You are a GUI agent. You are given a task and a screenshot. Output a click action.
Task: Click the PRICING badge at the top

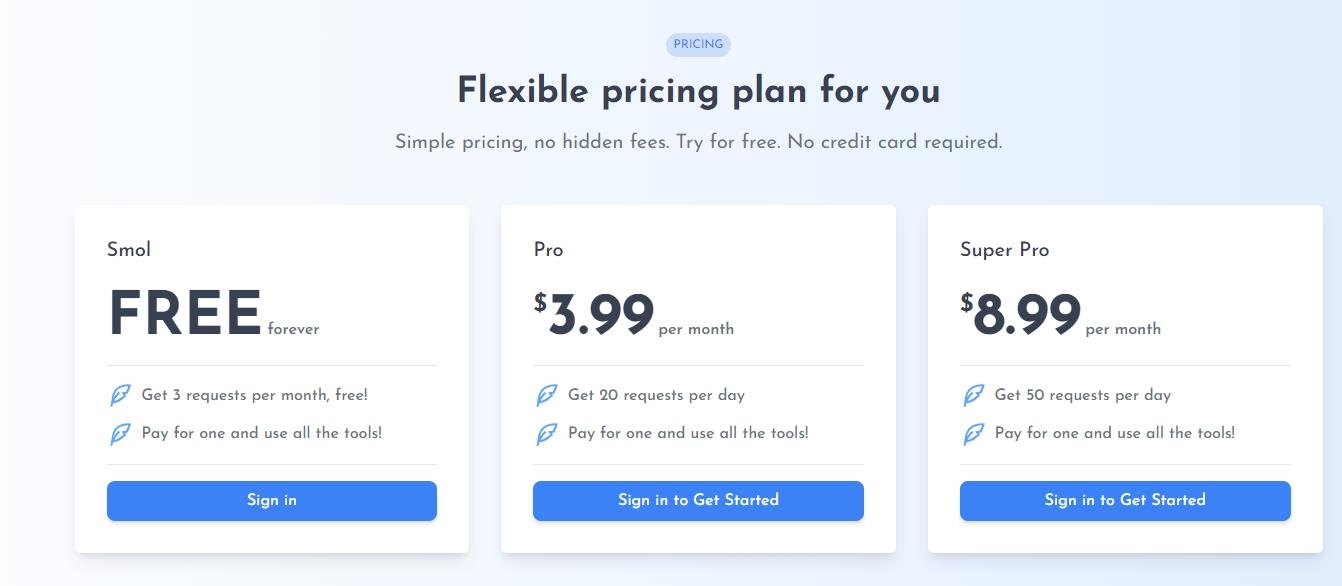click(698, 44)
